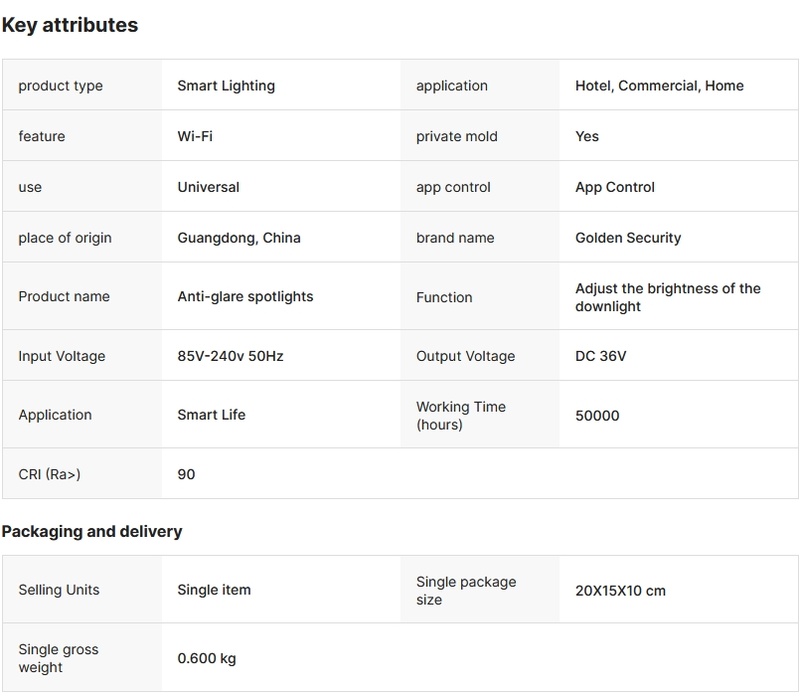Click the CRI (Ra>) label
This screenshot has width=800, height=697.
(49, 474)
